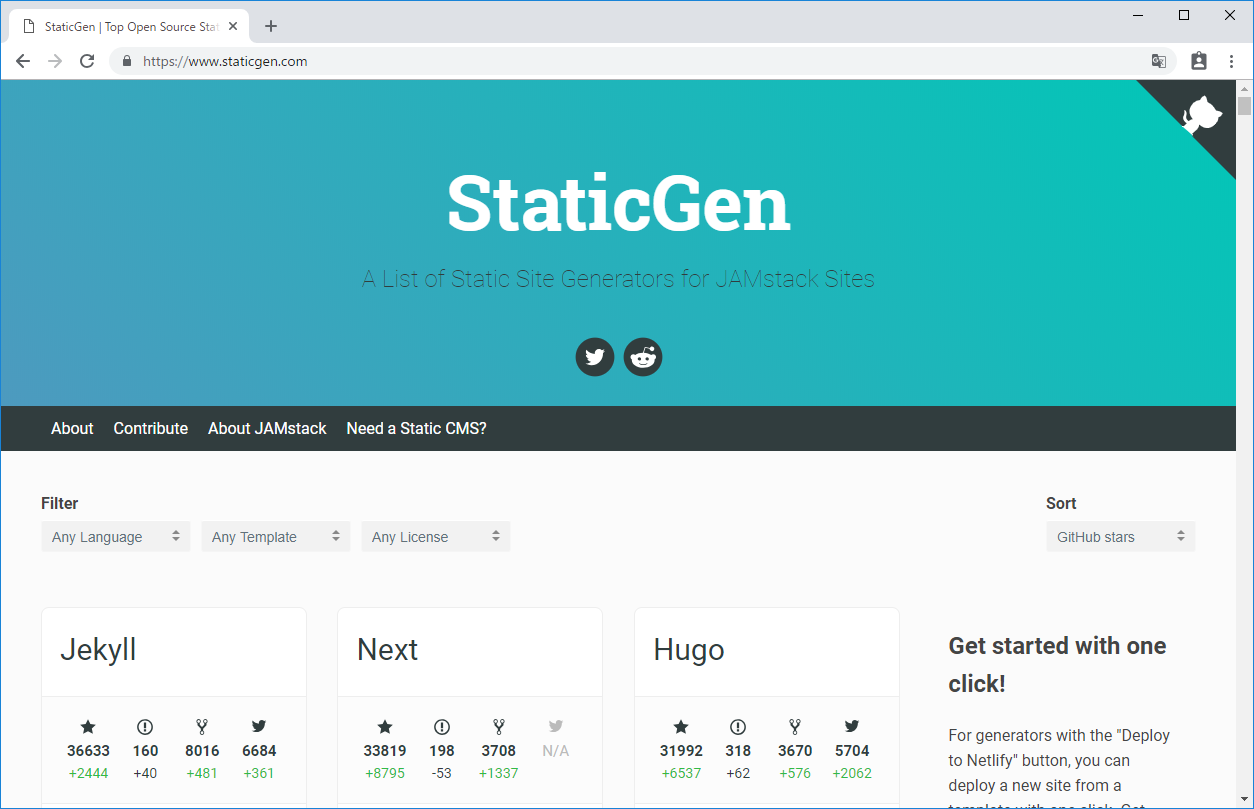
Task: Open the GitHub corner octocat icon
Action: [x=1203, y=115]
